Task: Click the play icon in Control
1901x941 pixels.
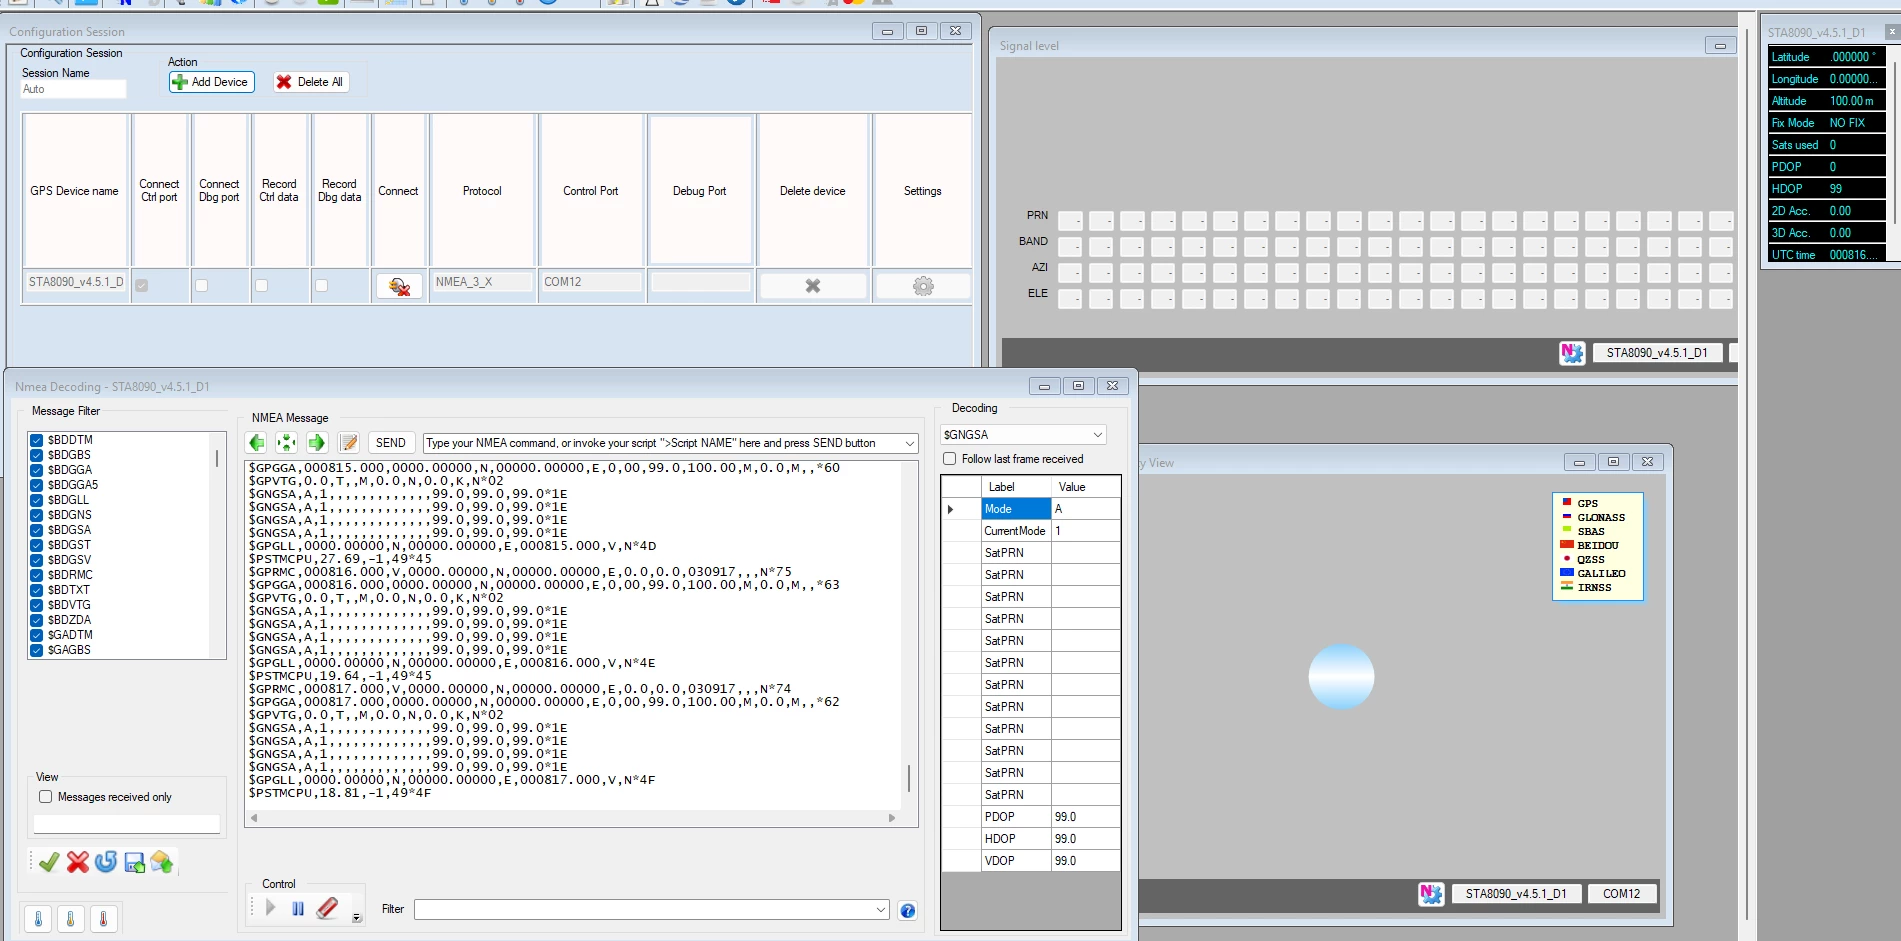Action: point(270,908)
